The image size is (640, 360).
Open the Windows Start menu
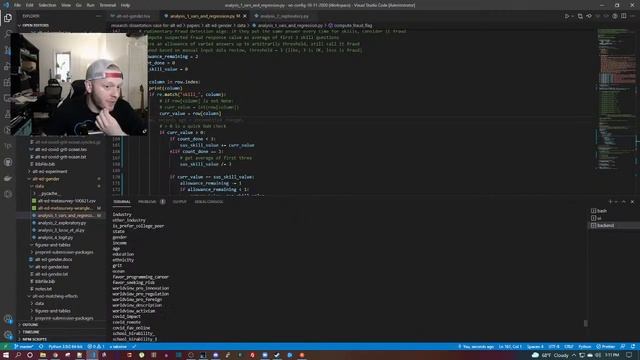coord(6,356)
